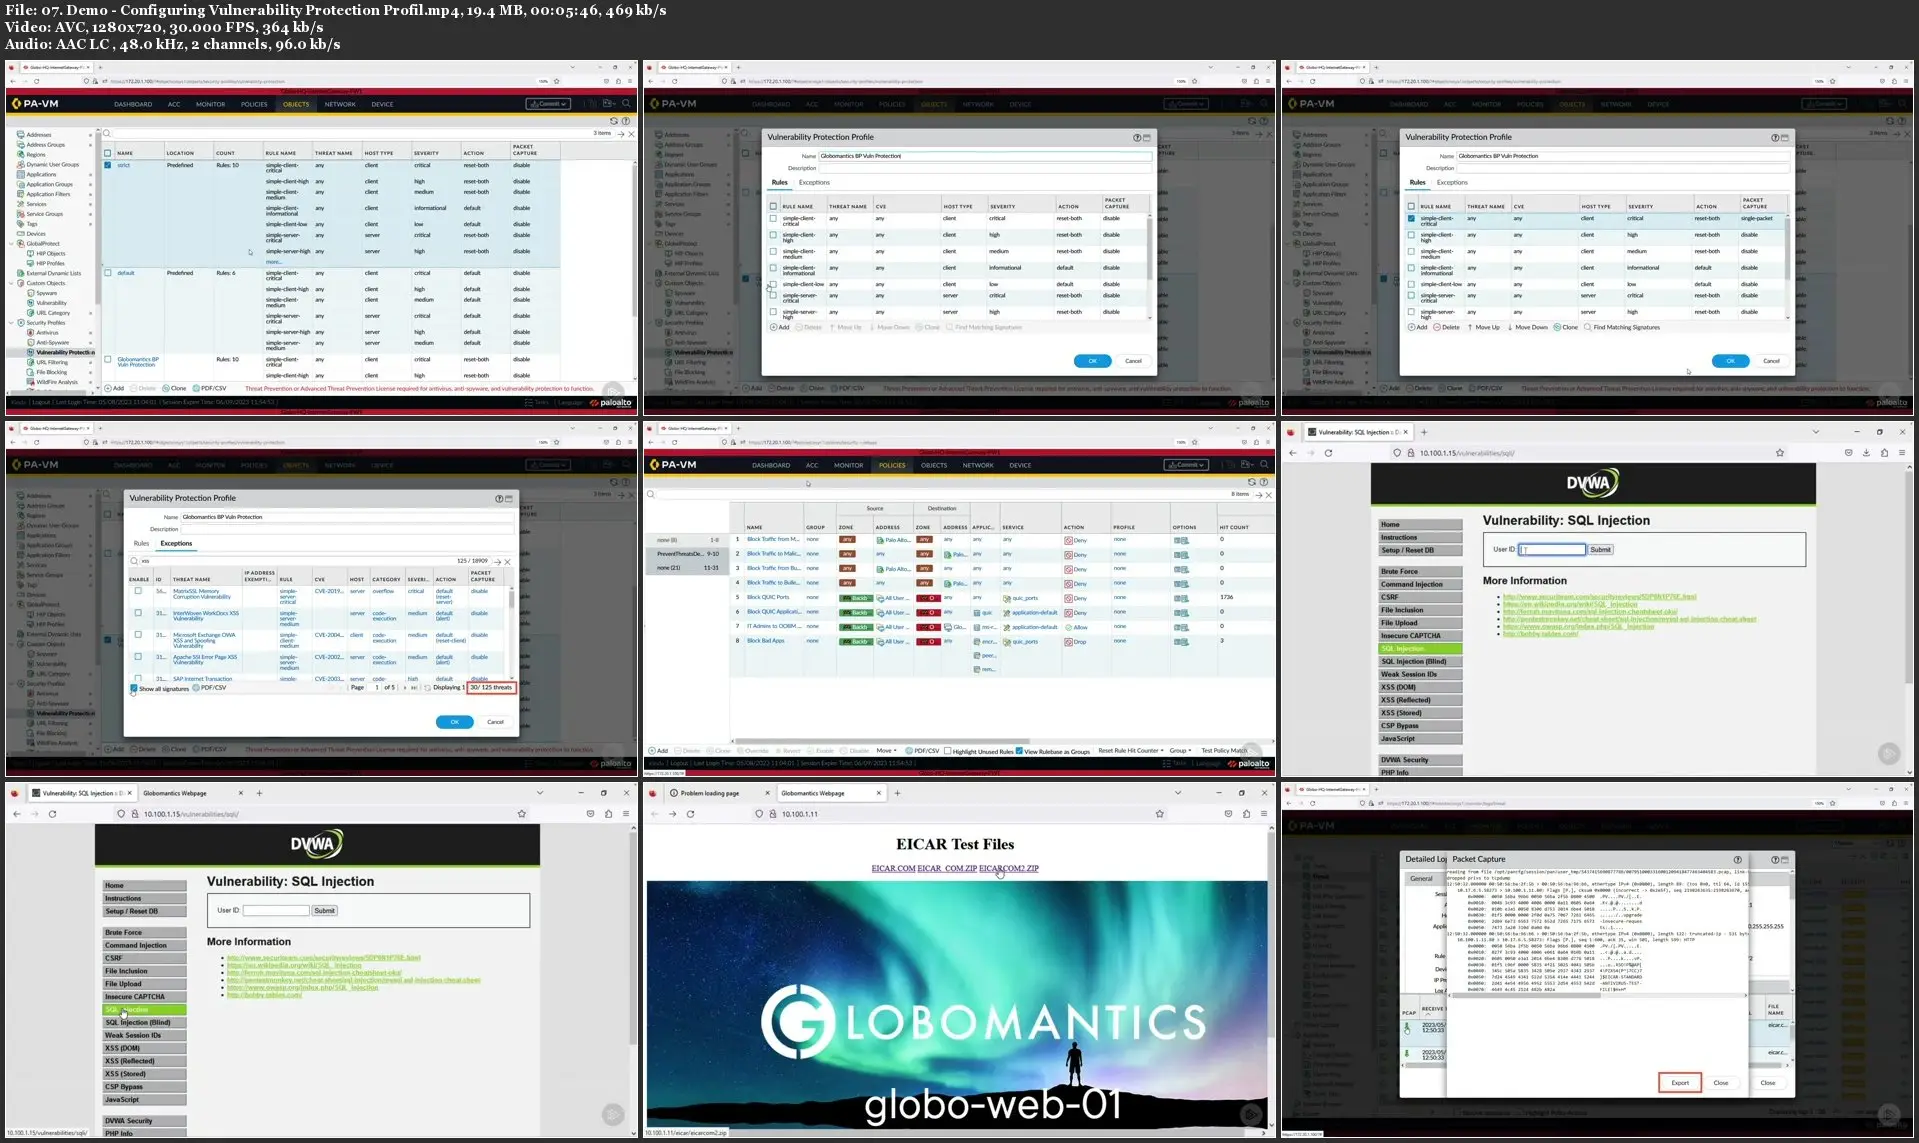The height and width of the screenshot is (1143, 1919).
Task: Open Antivirus in the undimmed Objects sidebar
Action: 47,332
